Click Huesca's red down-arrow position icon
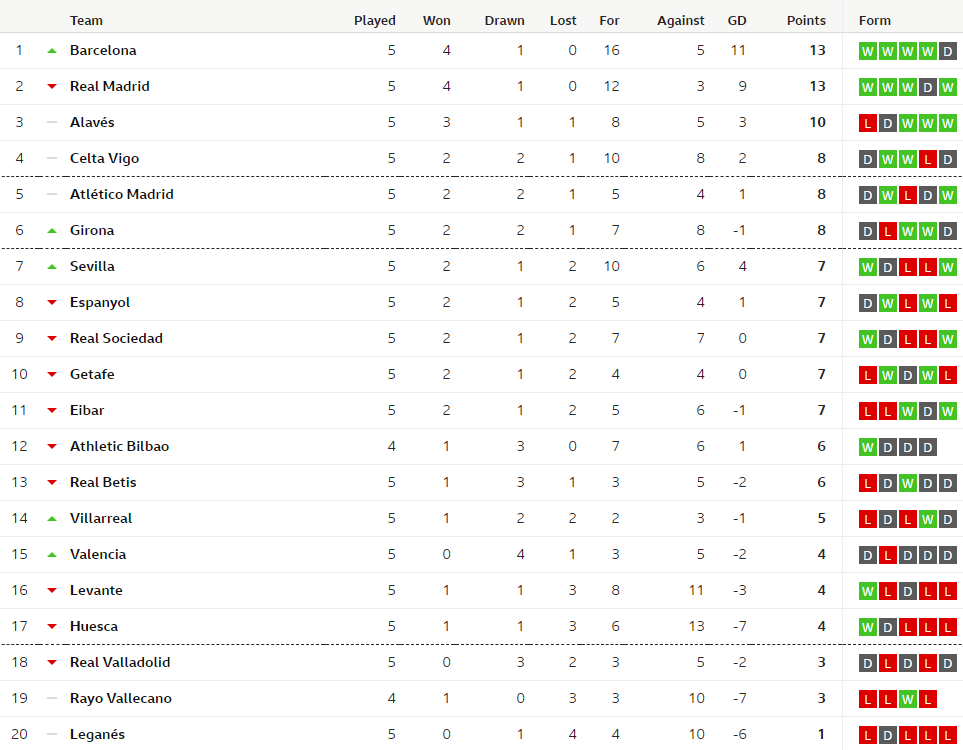Image resolution: width=963 pixels, height=750 pixels. click(x=52, y=627)
